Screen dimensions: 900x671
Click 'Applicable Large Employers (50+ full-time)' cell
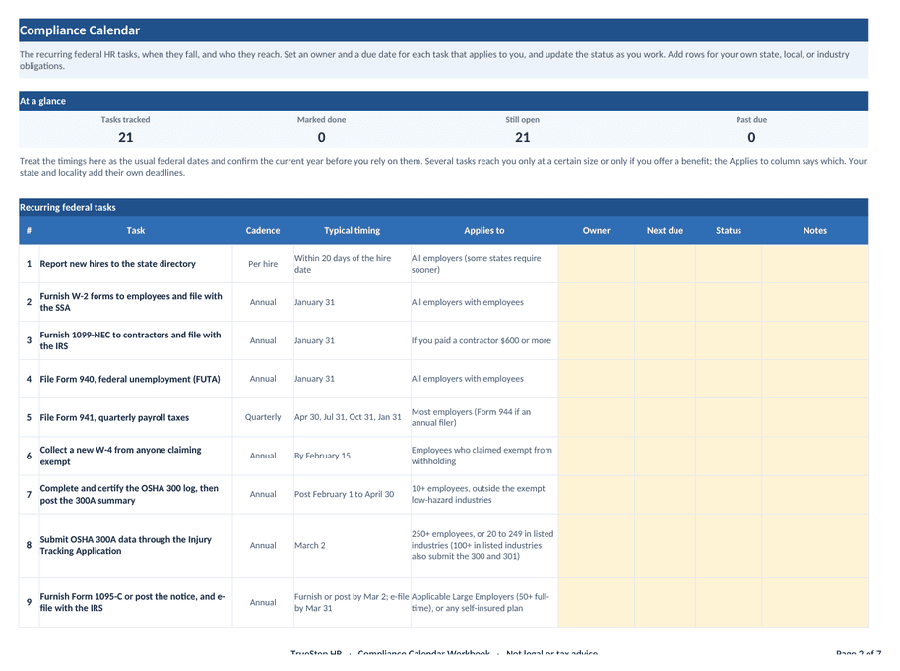point(484,602)
